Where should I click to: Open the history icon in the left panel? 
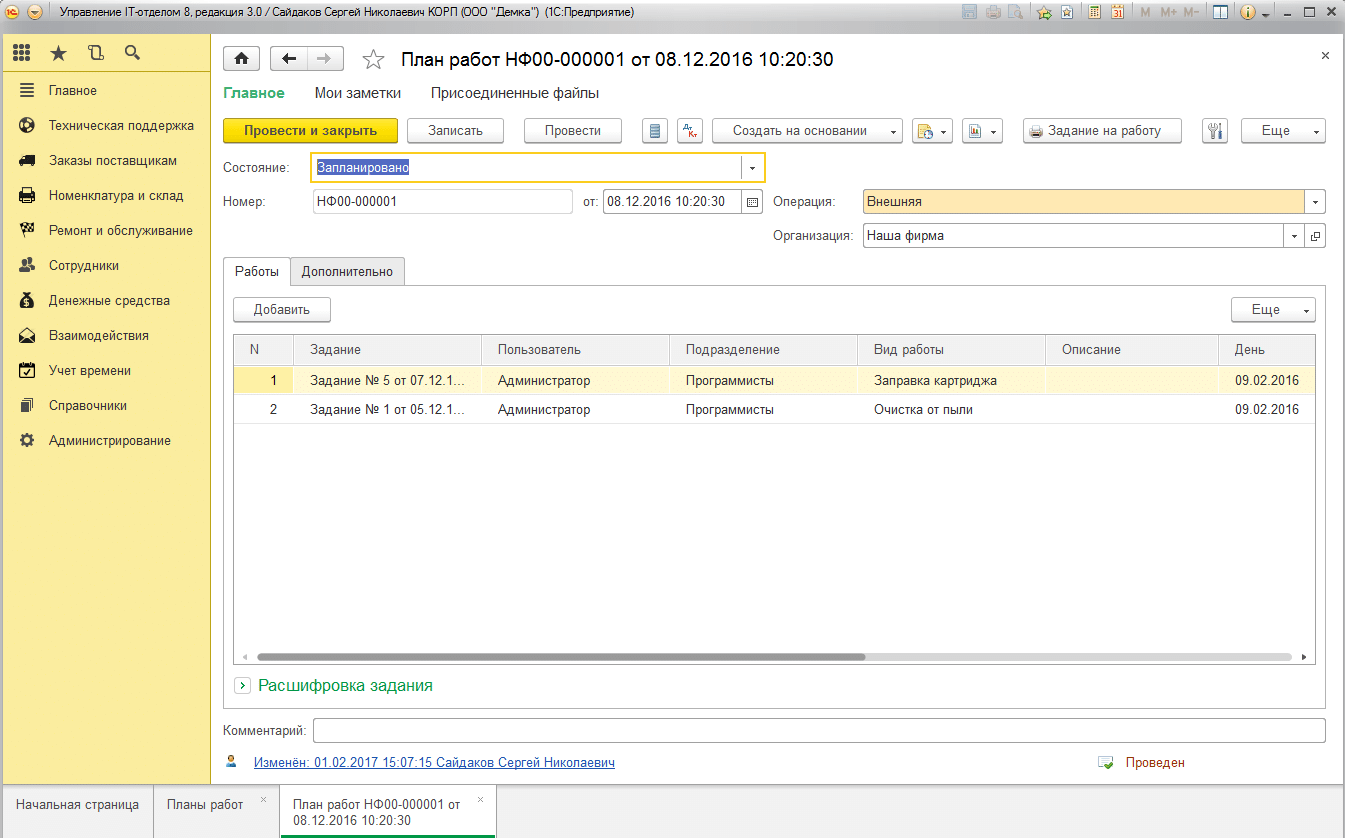coord(96,53)
